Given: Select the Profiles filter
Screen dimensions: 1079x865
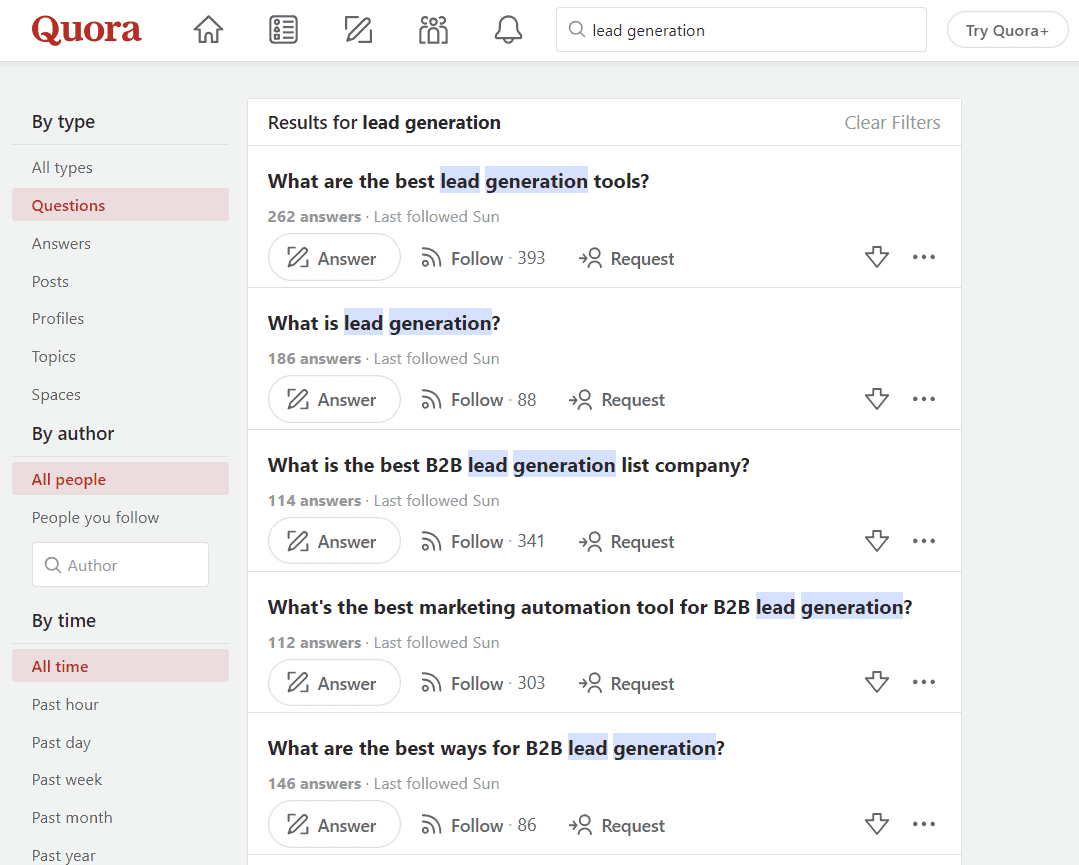Looking at the screenshot, I should (120, 319).
